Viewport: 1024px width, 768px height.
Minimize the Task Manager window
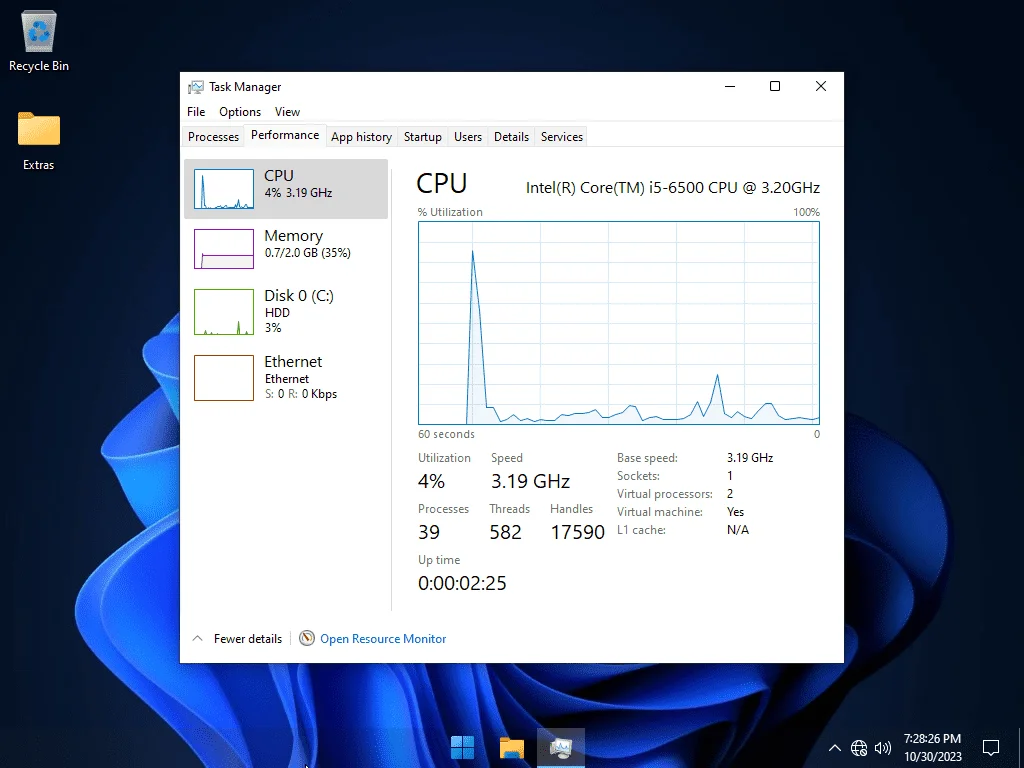point(730,86)
